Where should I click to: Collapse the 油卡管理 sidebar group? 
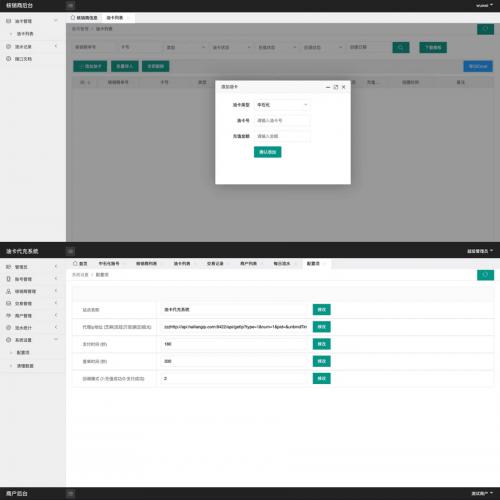56,21
